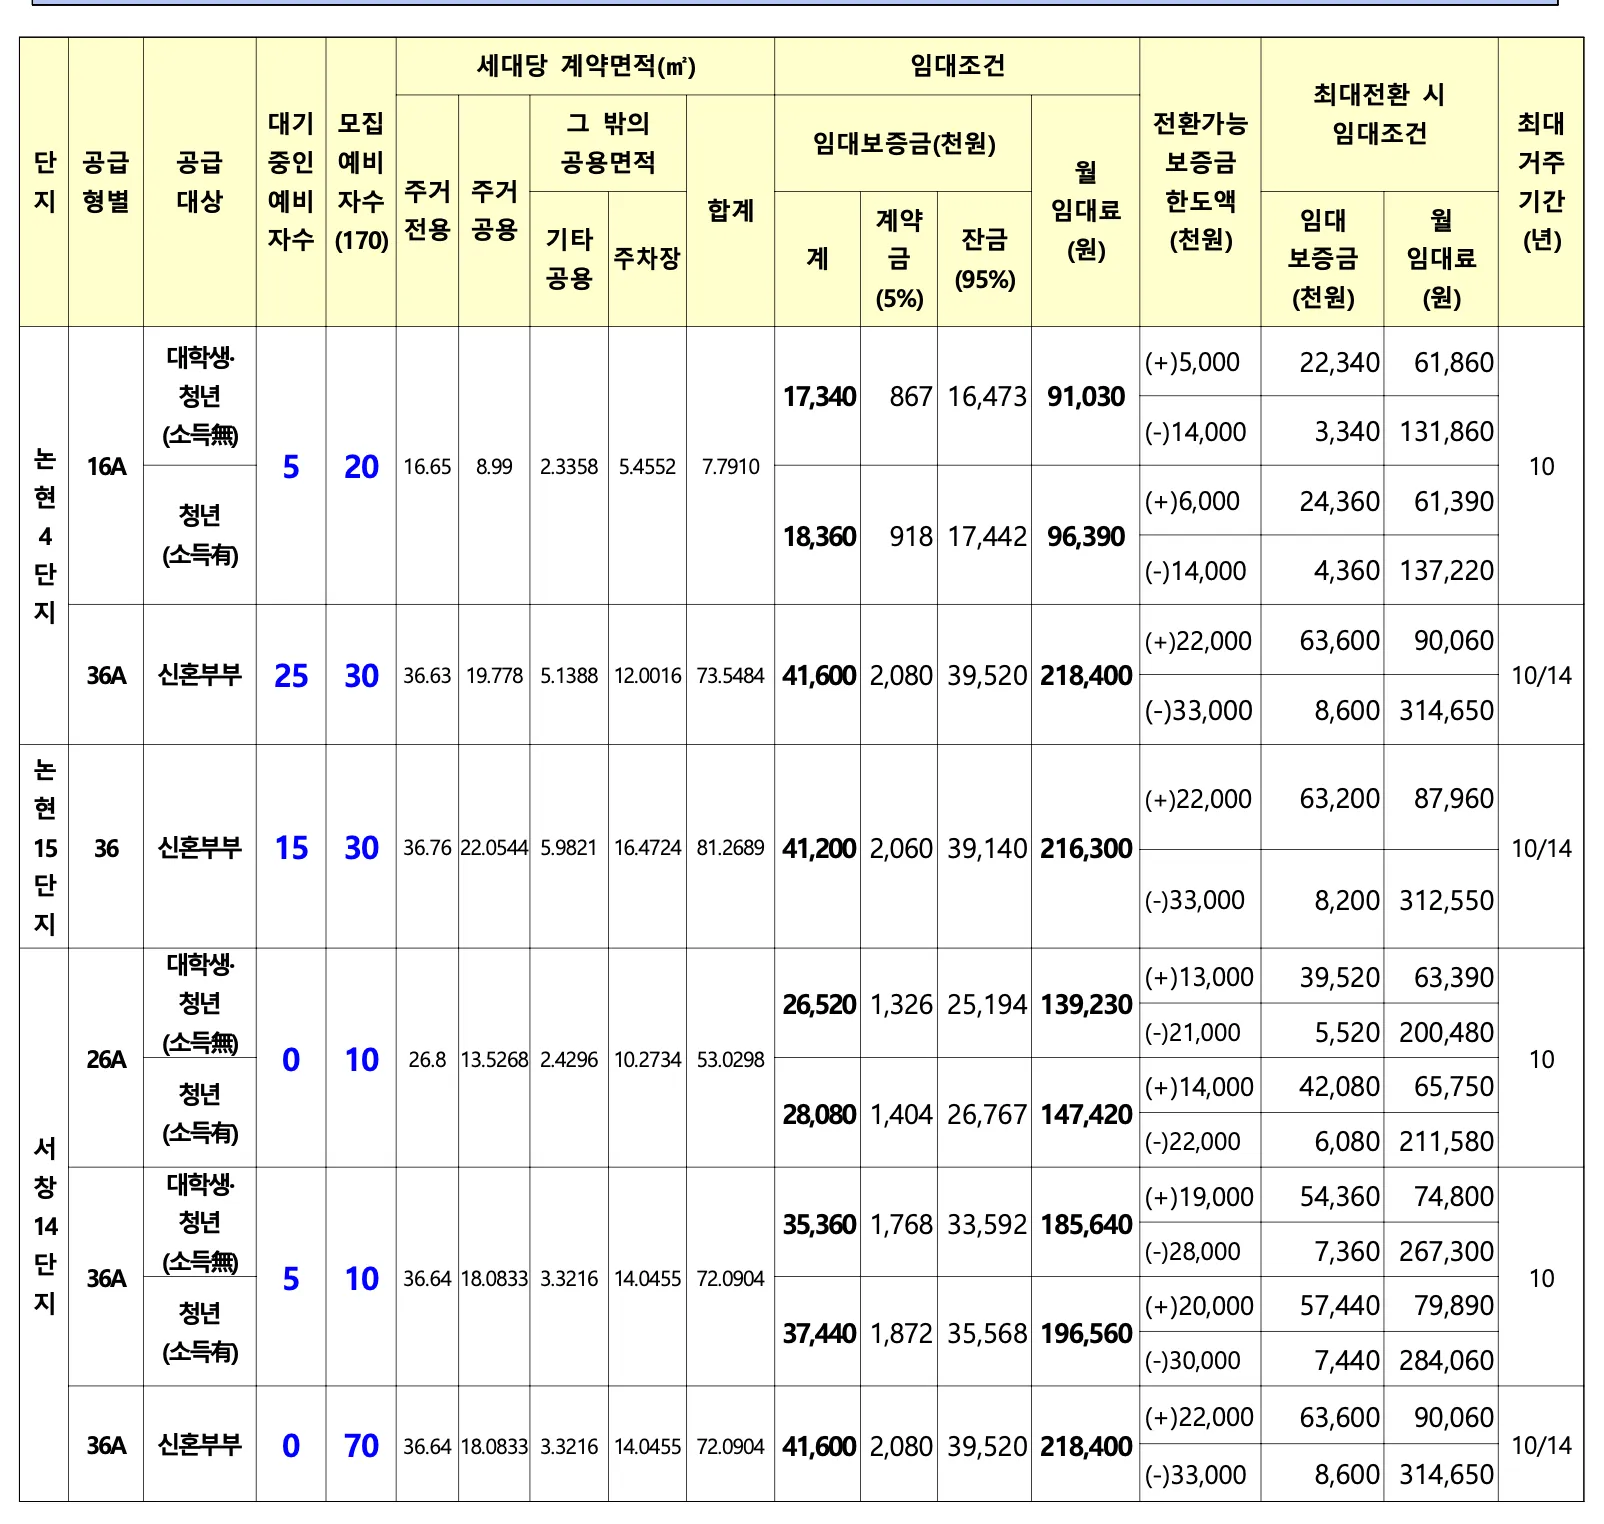Click the 논현4단지 row label
1604x1524 pixels.
click(44, 535)
